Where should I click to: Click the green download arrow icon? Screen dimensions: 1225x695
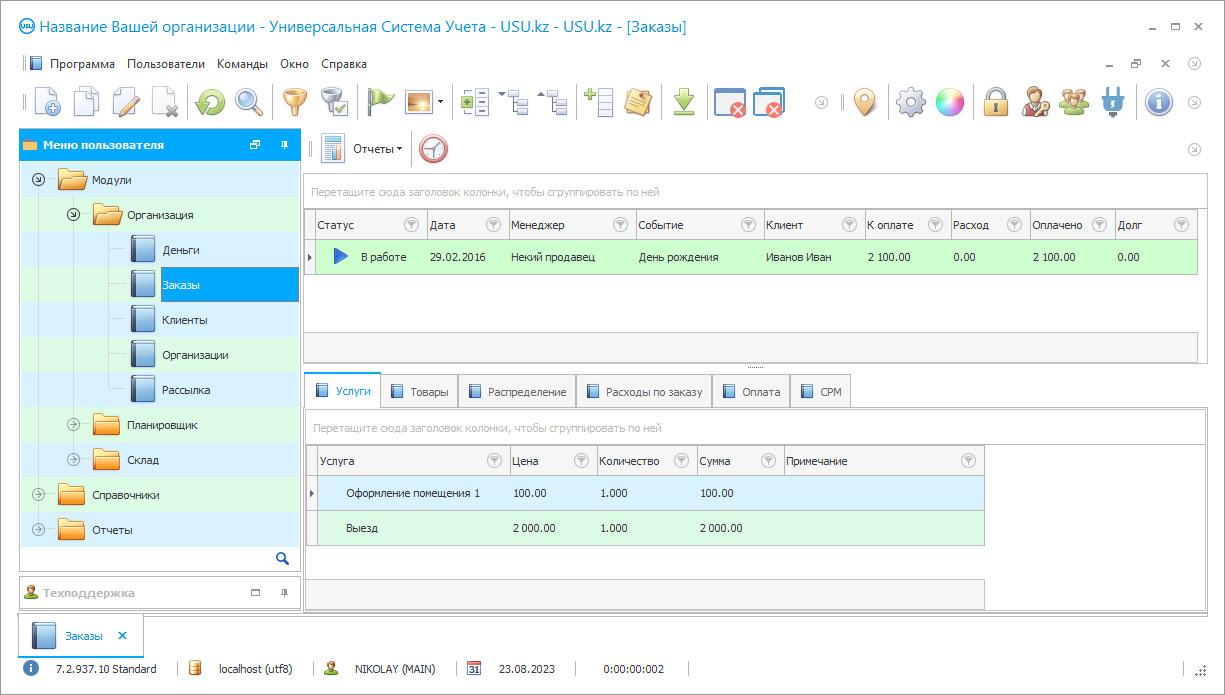click(684, 102)
